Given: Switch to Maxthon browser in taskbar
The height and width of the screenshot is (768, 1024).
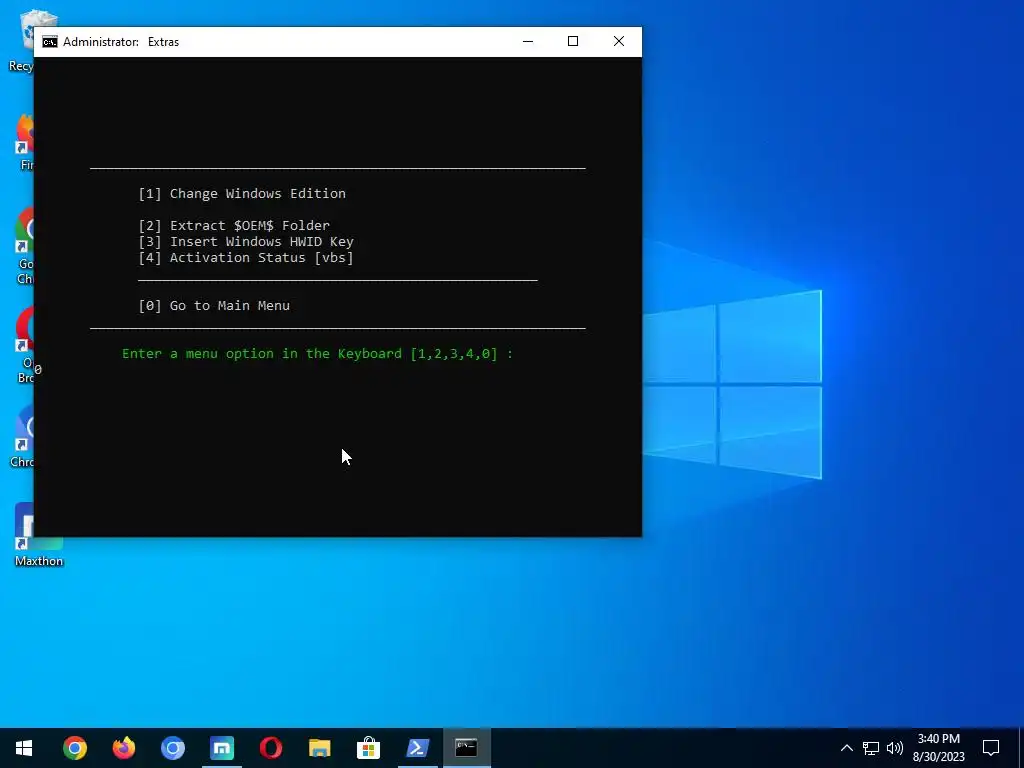Looking at the screenshot, I should (x=222, y=748).
